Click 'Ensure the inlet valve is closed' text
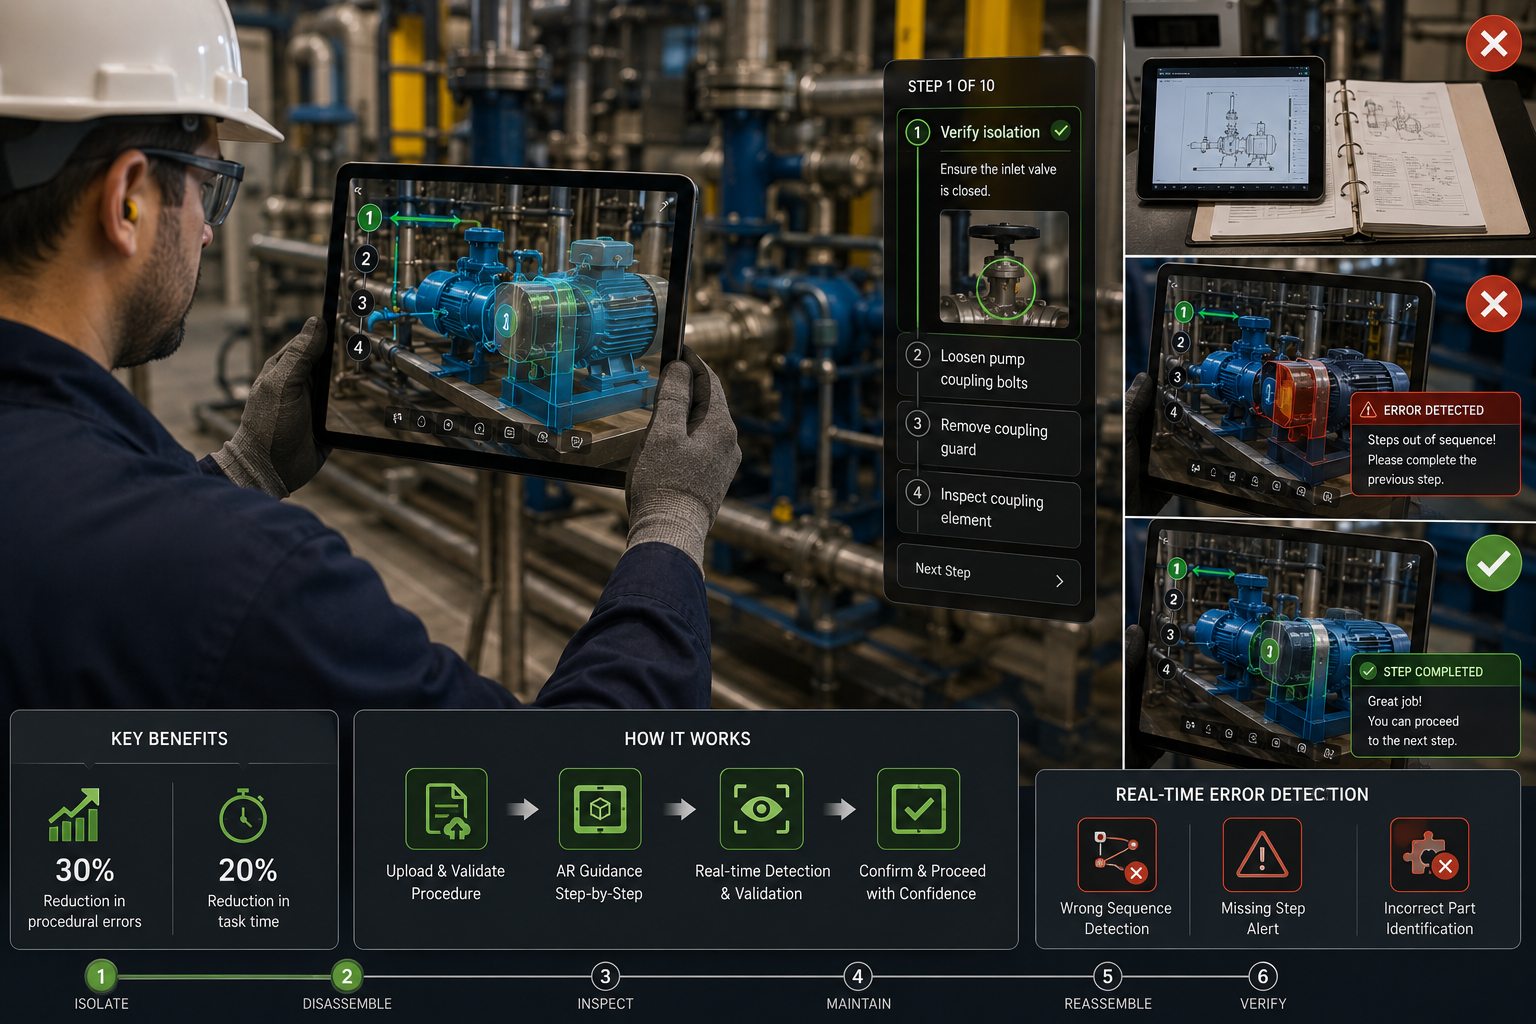This screenshot has width=1536, height=1024. (997, 180)
